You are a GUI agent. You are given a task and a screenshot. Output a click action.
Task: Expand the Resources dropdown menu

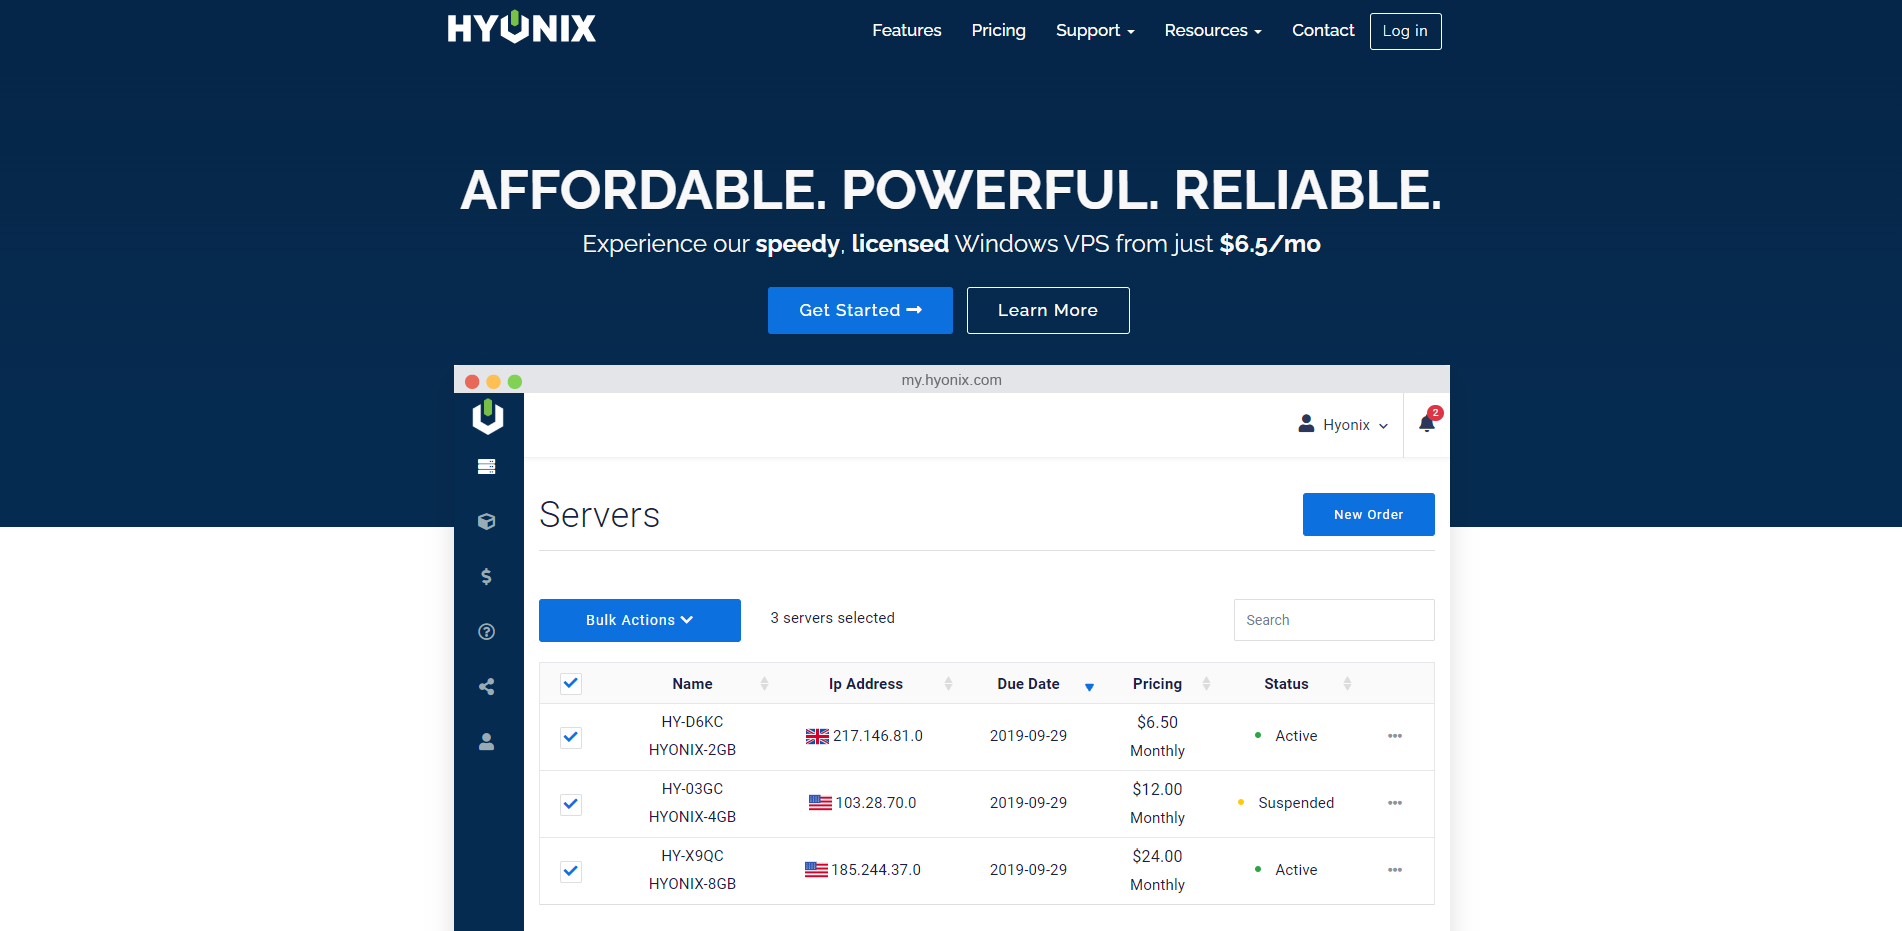pyautogui.click(x=1213, y=30)
